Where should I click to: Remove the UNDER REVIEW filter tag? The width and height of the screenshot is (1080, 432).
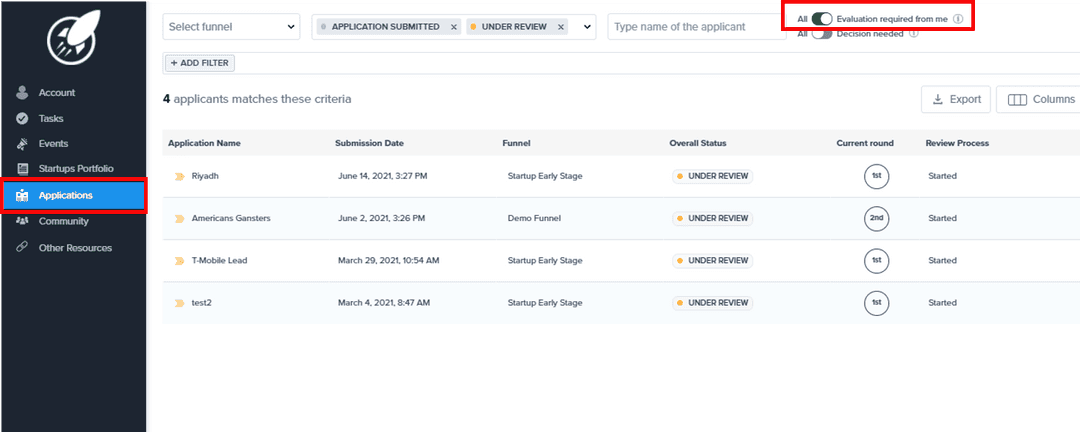[x=561, y=27]
